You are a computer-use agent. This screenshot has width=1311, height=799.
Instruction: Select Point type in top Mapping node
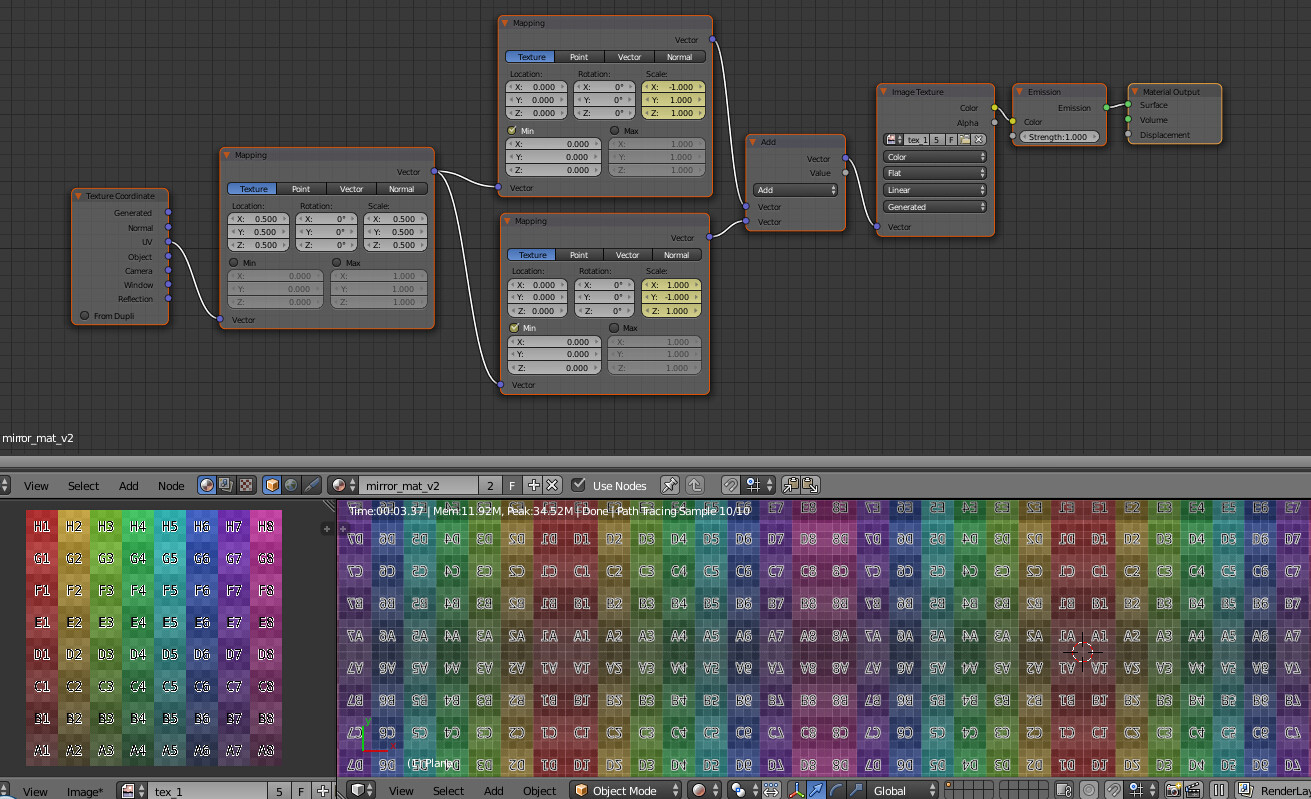pyautogui.click(x=580, y=57)
